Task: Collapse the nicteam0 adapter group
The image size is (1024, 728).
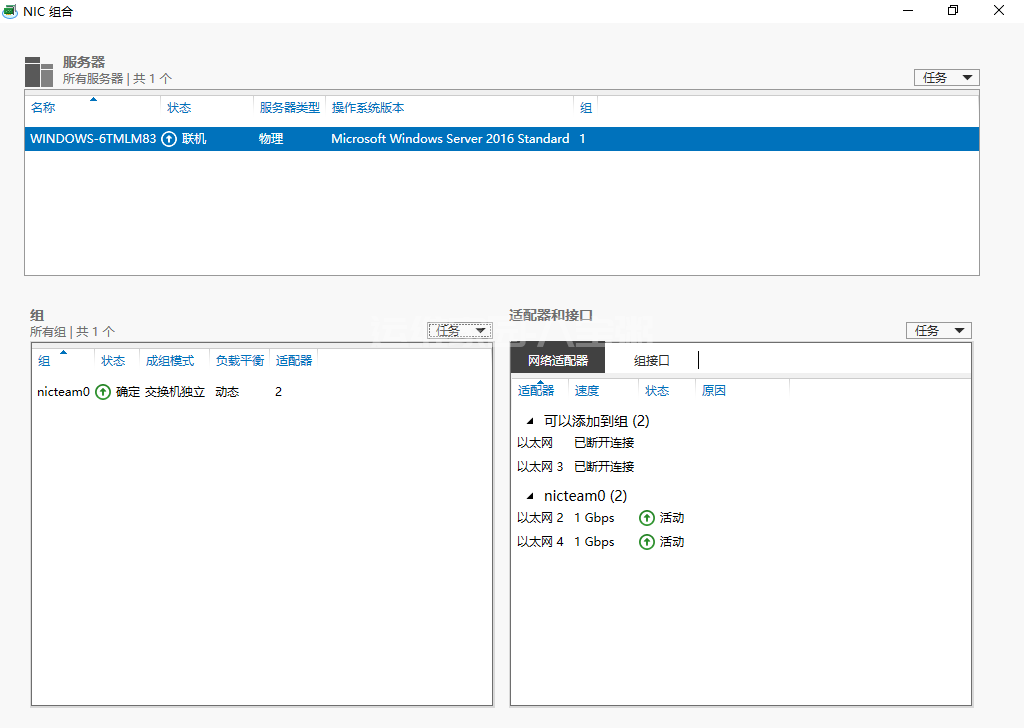Action: [x=530, y=496]
